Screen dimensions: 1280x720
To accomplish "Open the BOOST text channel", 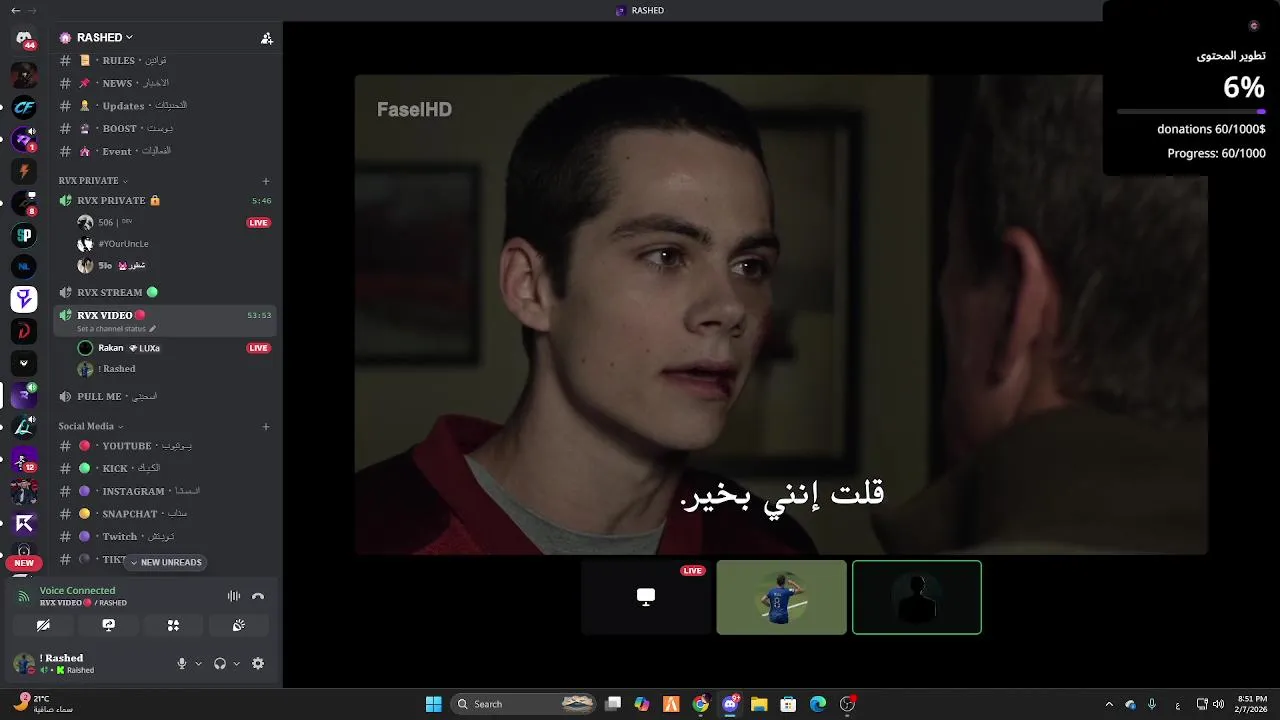I will click(165, 128).
